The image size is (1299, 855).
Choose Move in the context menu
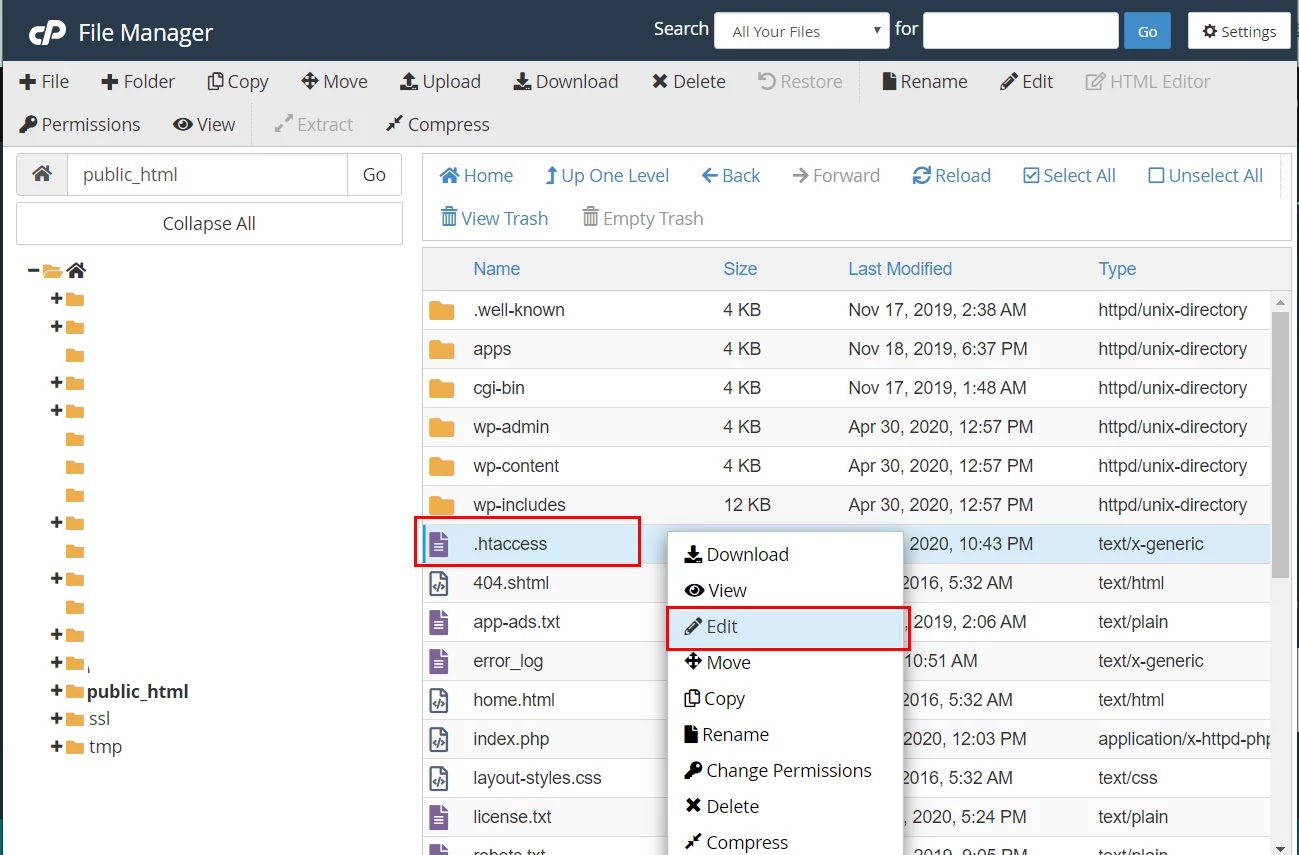(x=785, y=663)
